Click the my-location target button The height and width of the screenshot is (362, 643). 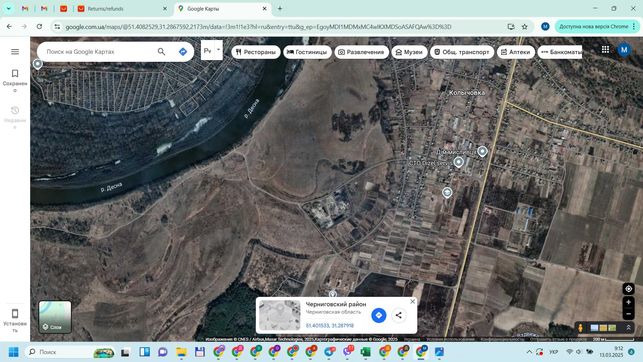click(x=628, y=289)
